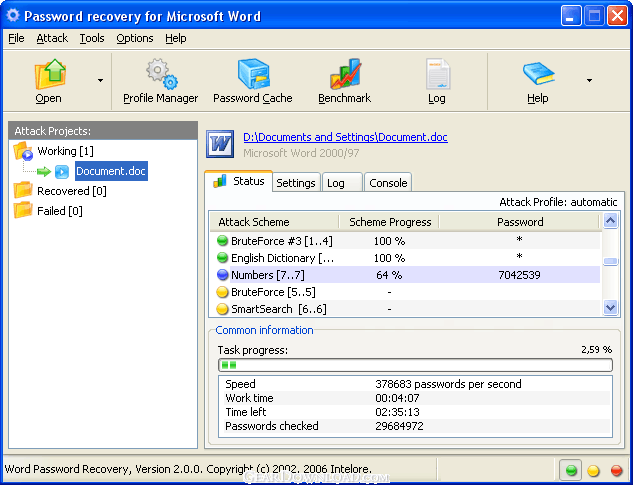Viewport: 633px width, 485px height.
Task: Click green status light in status bar
Action: tap(571, 470)
